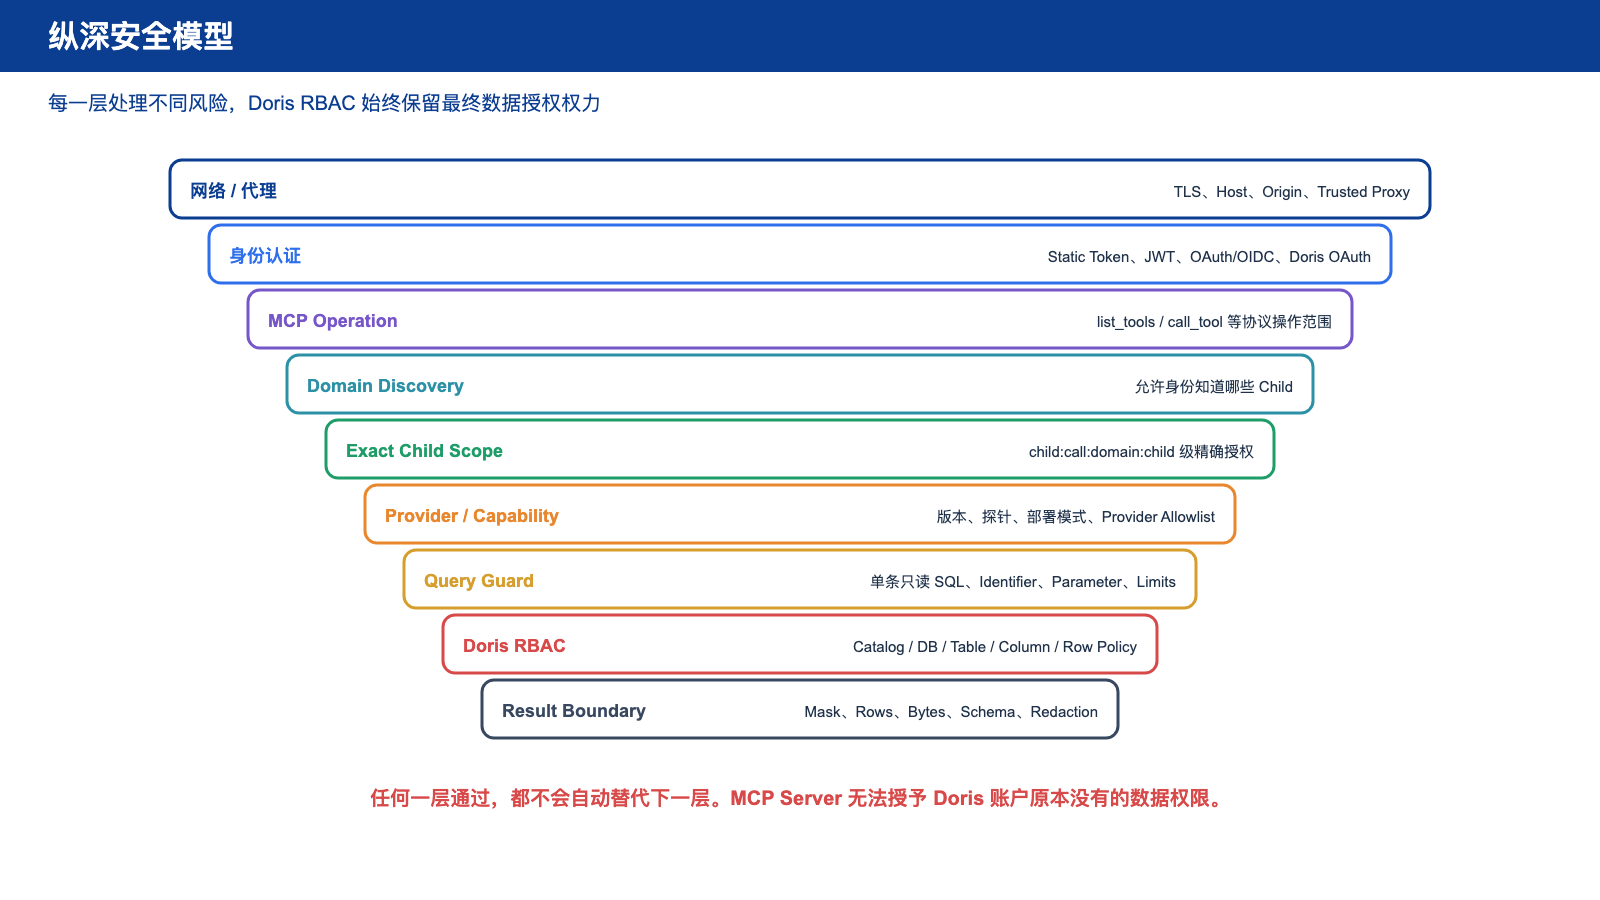The width and height of the screenshot is (1600, 900).
Task: Click the slide title 纵深安全模型
Action: 141,36
